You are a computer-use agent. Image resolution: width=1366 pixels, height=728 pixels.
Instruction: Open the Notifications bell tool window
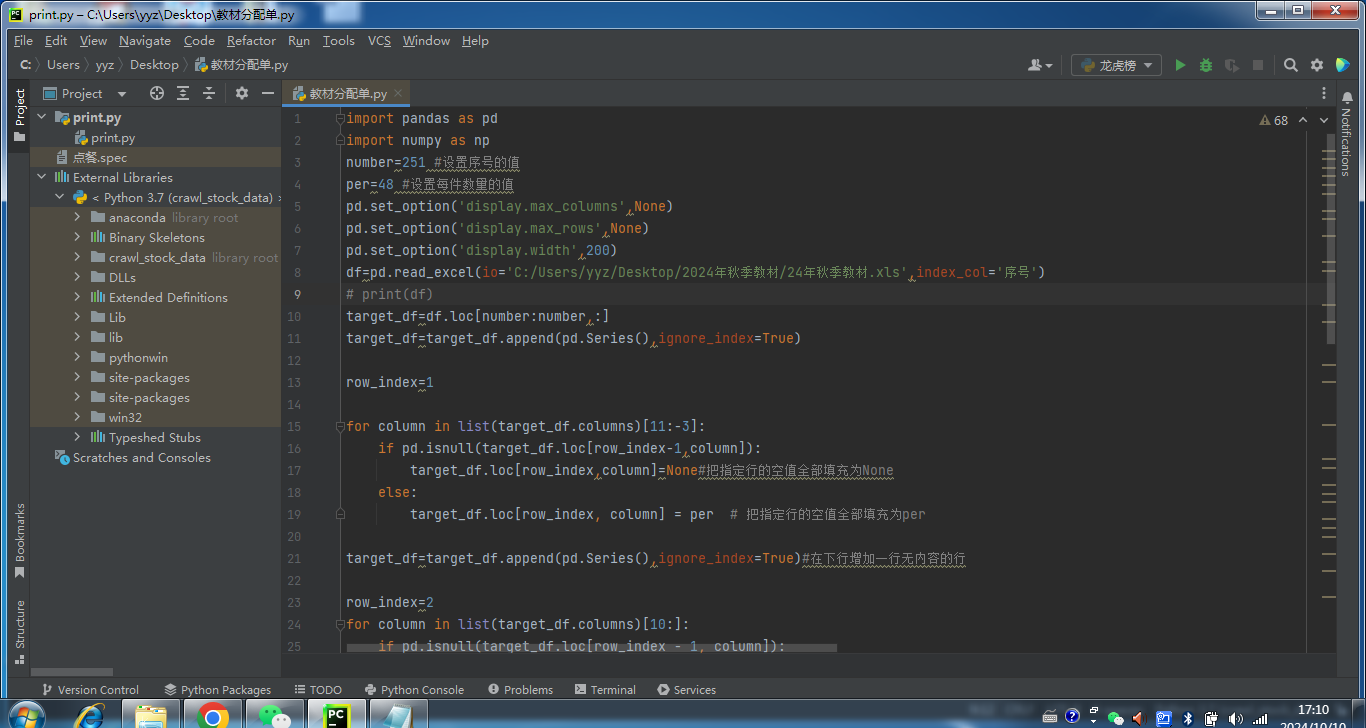point(1345,132)
